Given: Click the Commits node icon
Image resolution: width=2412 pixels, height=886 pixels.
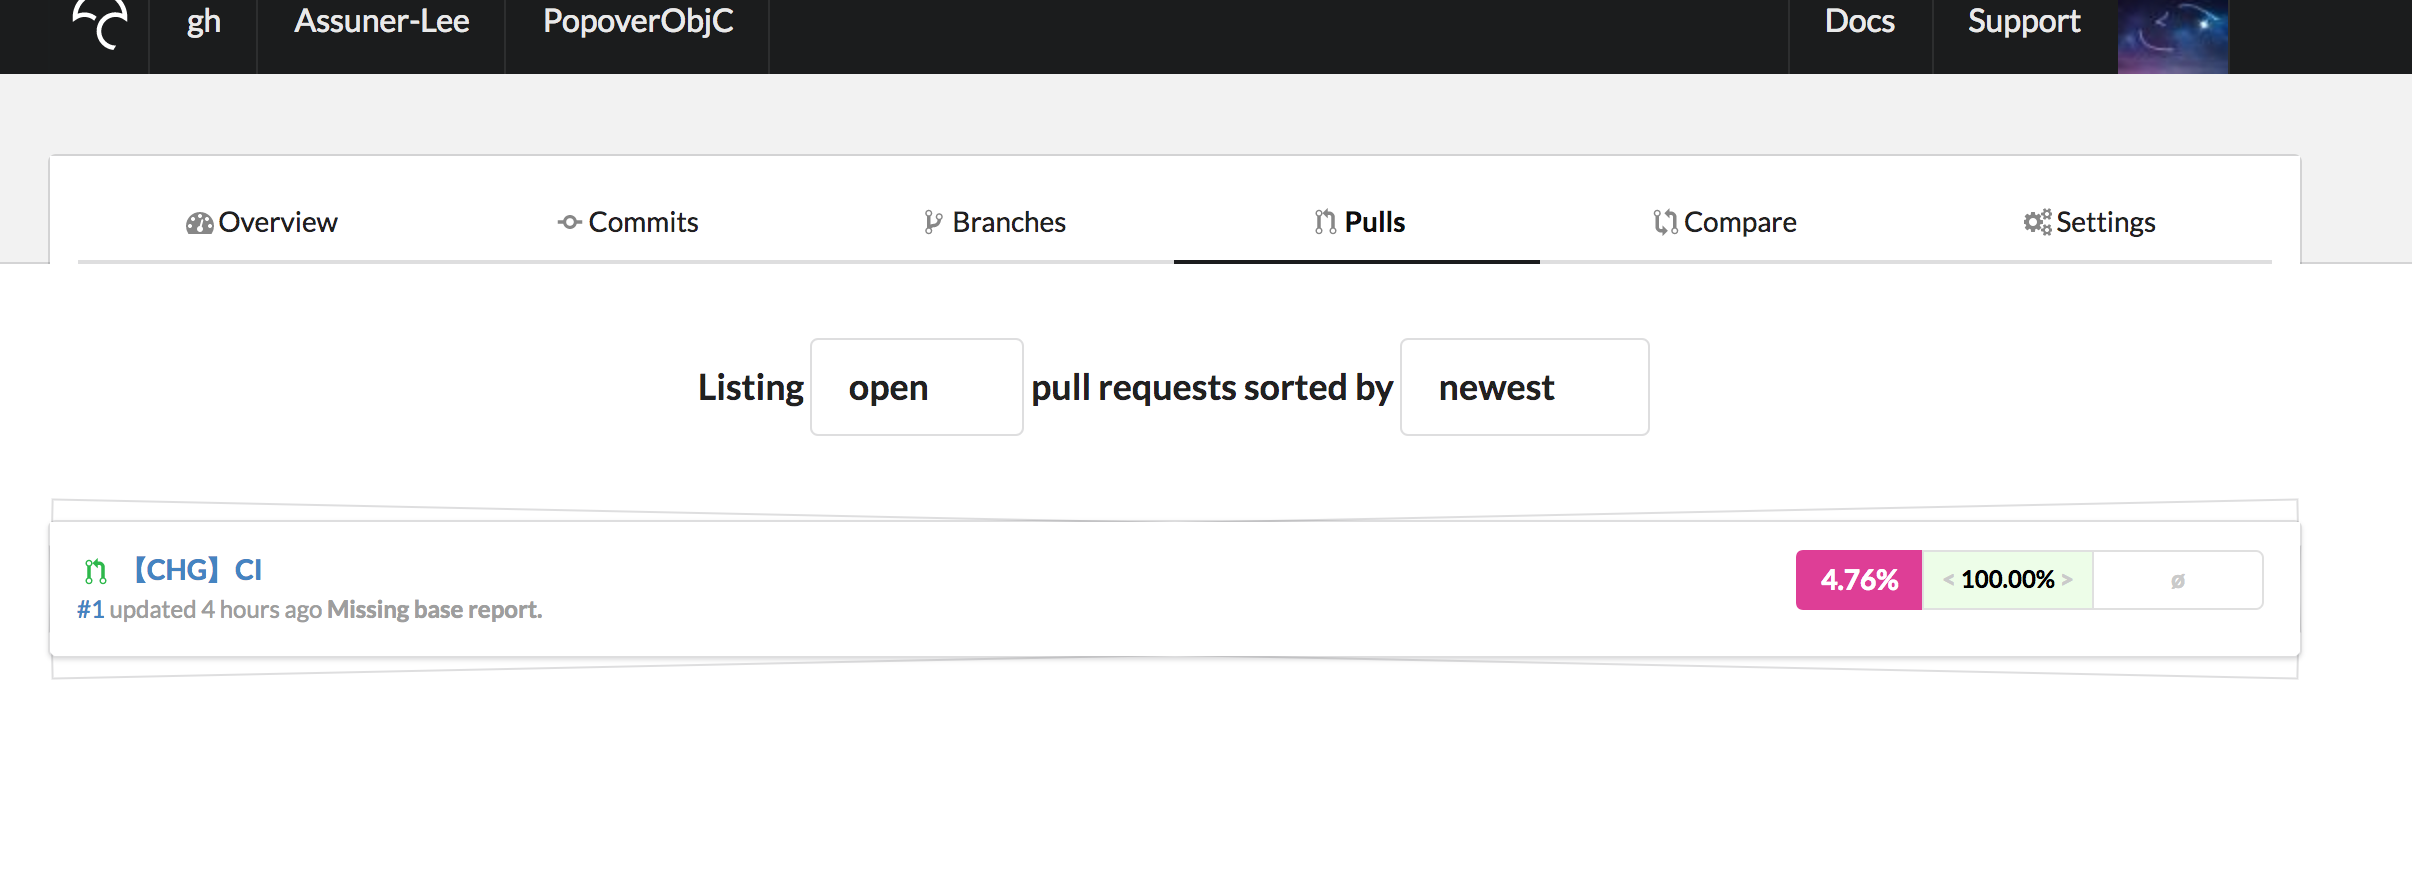Looking at the screenshot, I should 569,222.
